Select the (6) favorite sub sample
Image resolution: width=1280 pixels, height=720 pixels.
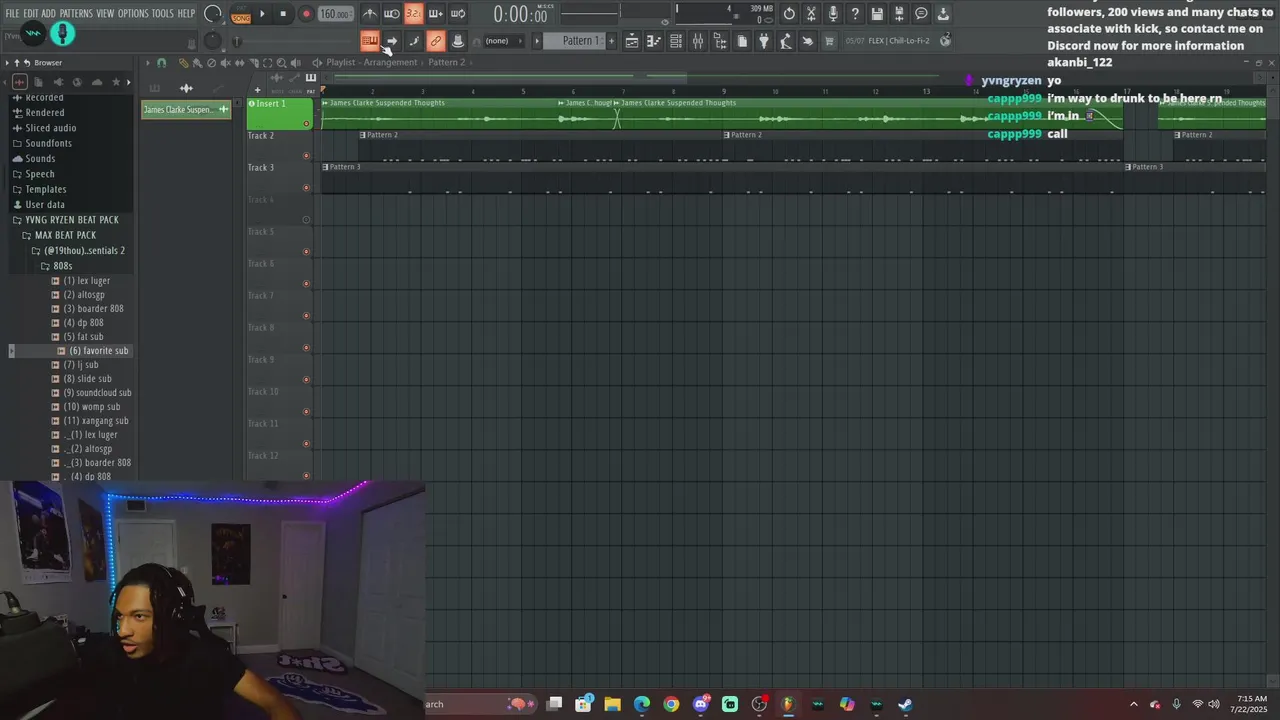93,351
